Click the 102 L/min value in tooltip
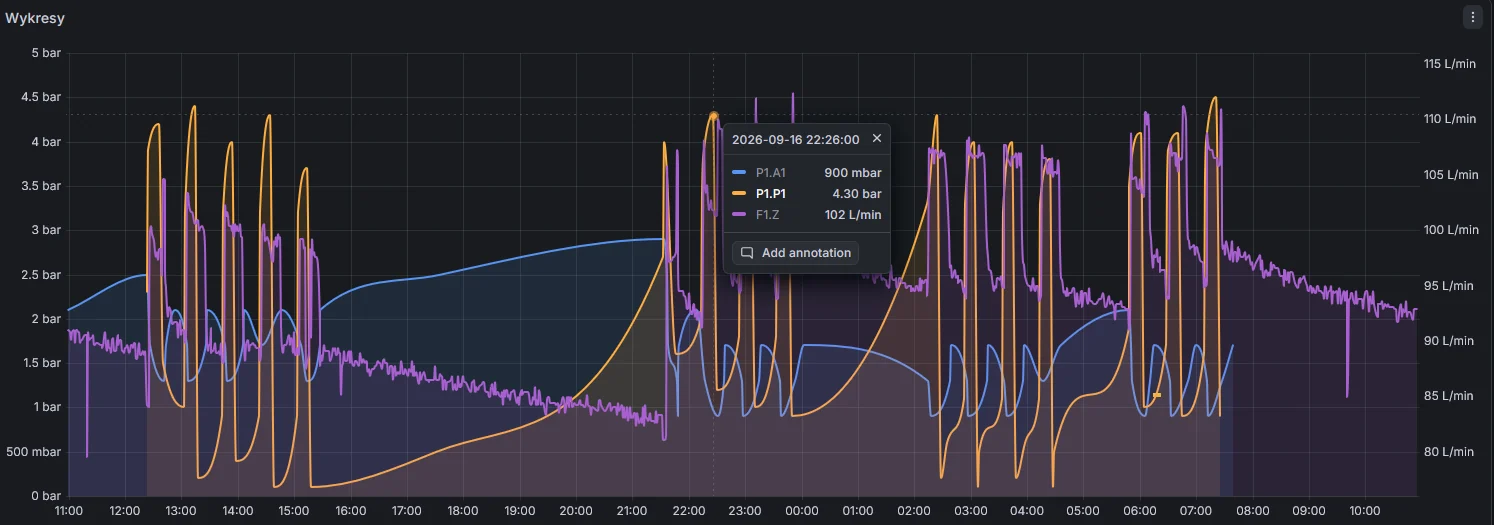 click(853, 215)
